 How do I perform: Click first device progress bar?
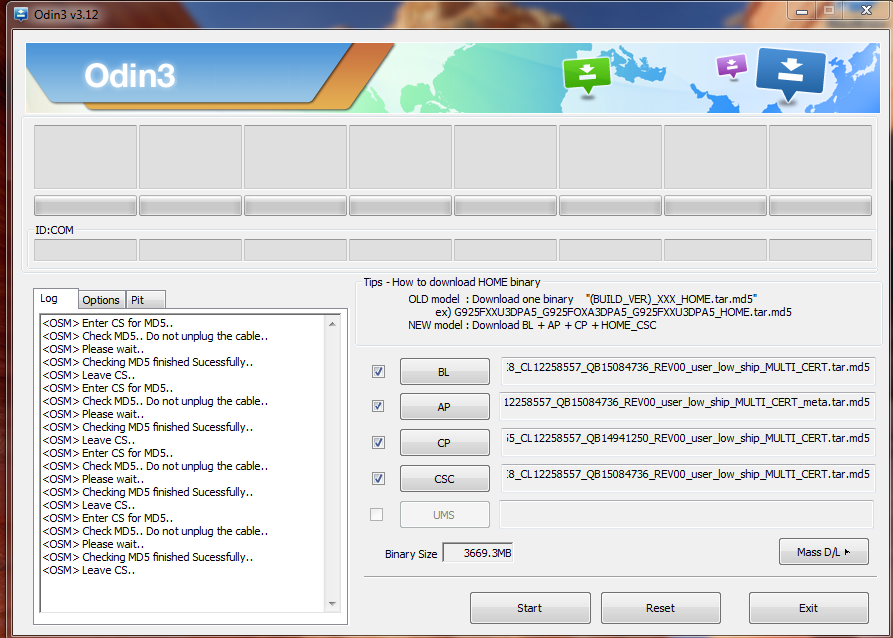coord(85,206)
